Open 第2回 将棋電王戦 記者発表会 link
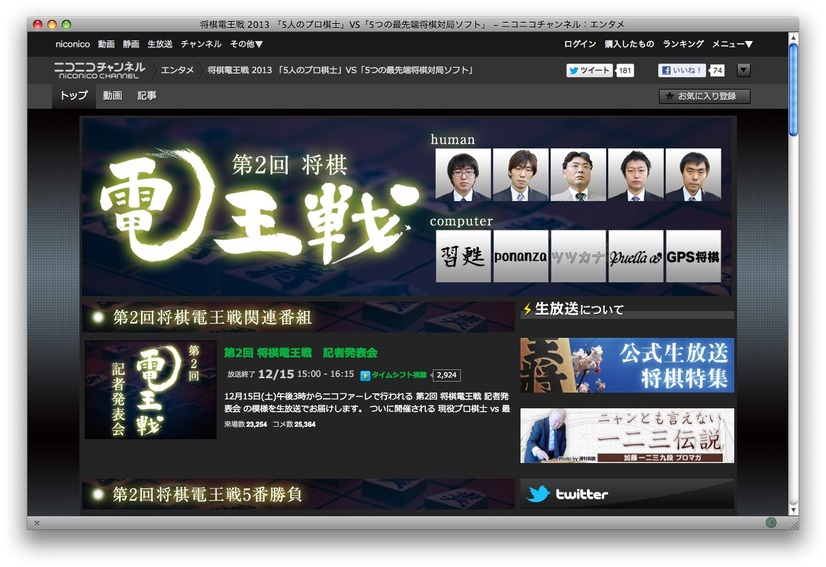 (x=301, y=353)
